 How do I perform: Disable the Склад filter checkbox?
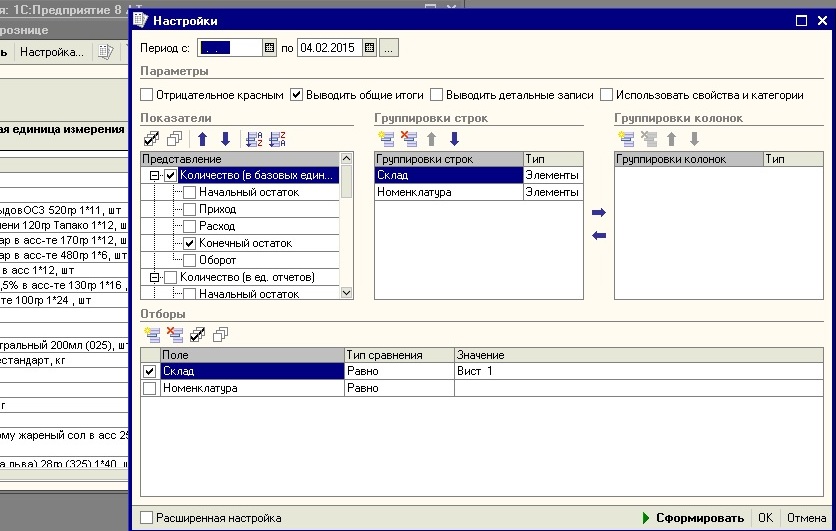[150, 371]
